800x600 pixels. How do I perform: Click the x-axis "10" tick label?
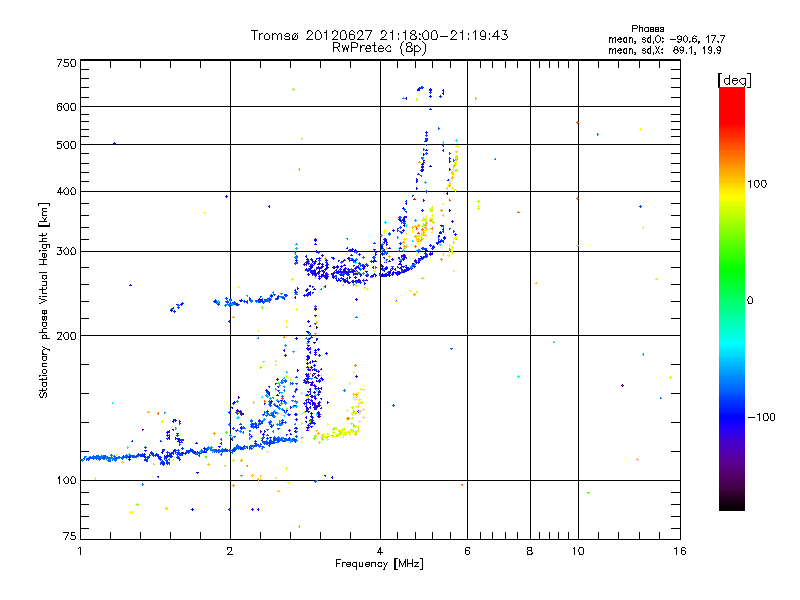coord(578,551)
